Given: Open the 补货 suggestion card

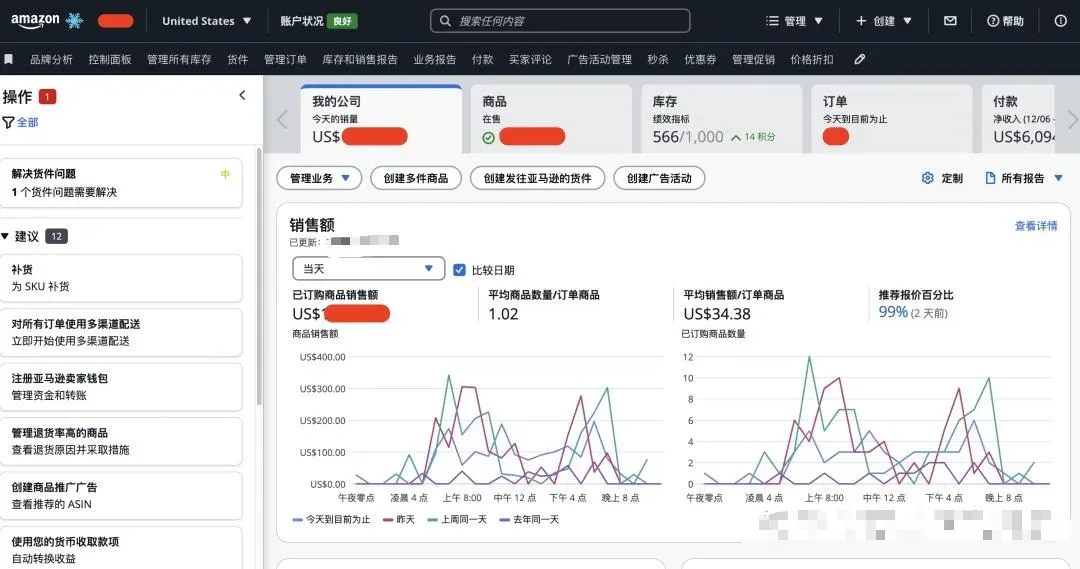Looking at the screenshot, I should [121, 278].
